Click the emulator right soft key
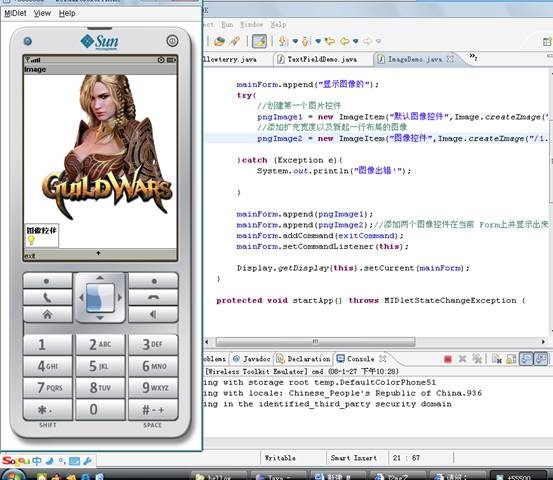This screenshot has width=553, height=480. [153, 281]
